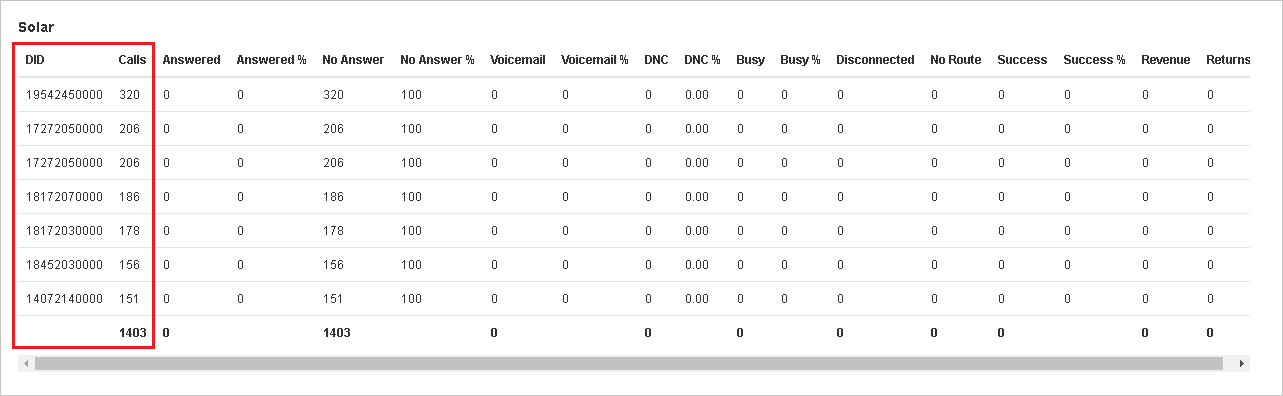Screen dimensions: 1283x396
Task: Click the horizontal scrollbar right arrow
Action: [x=1242, y=364]
